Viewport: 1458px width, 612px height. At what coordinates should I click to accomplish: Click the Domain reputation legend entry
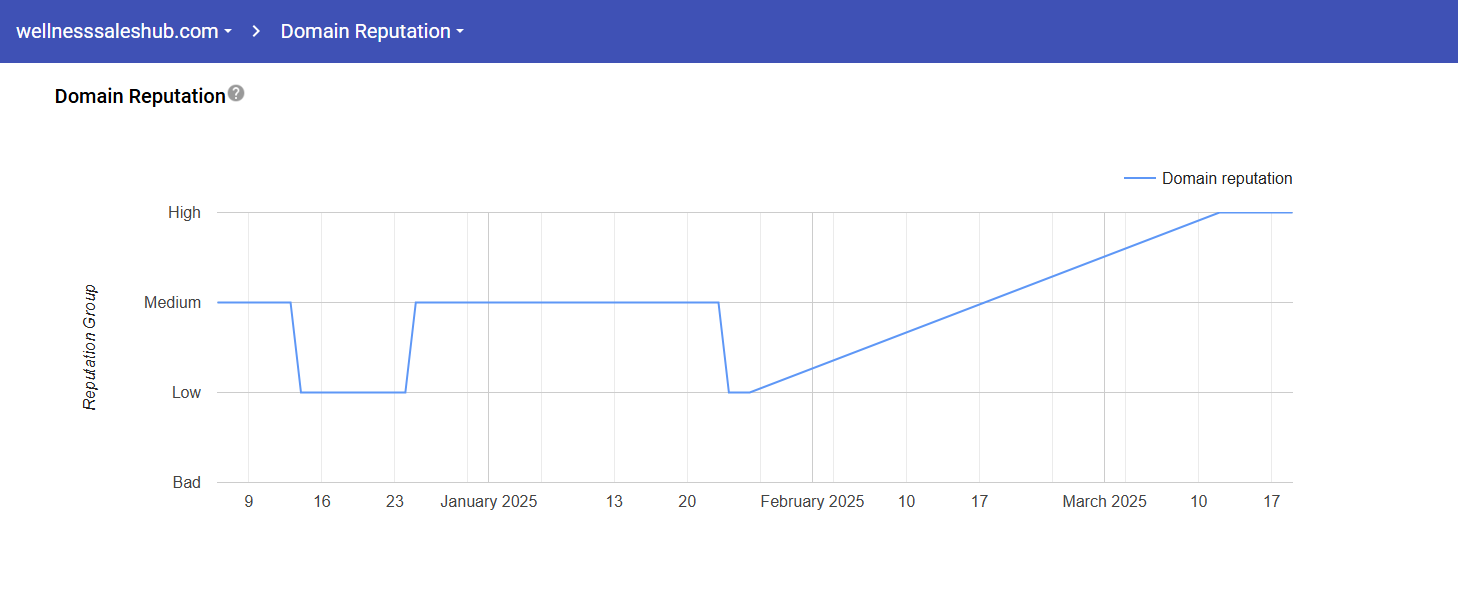pos(1226,179)
